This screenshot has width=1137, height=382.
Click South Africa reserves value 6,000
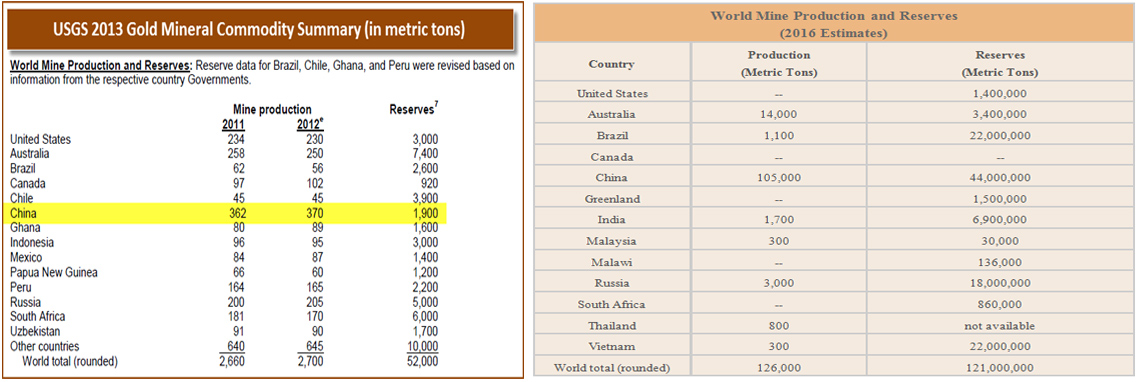coord(424,317)
